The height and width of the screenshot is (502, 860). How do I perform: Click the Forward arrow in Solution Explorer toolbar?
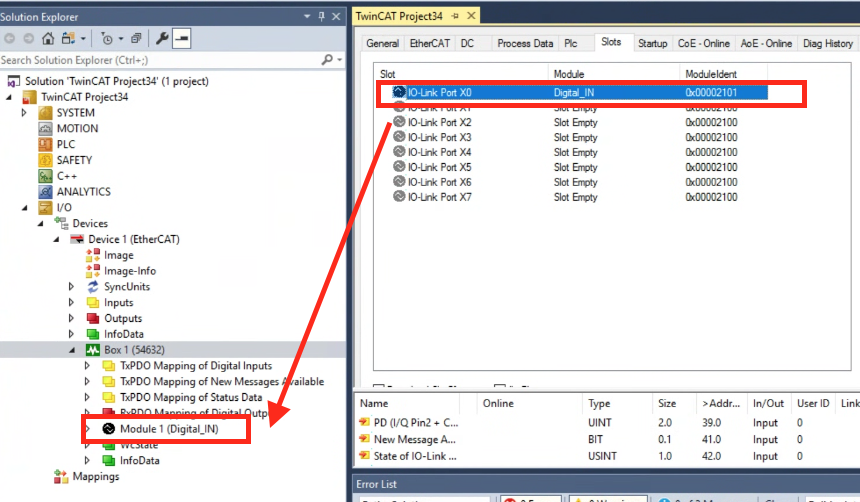pyautogui.click(x=29, y=38)
